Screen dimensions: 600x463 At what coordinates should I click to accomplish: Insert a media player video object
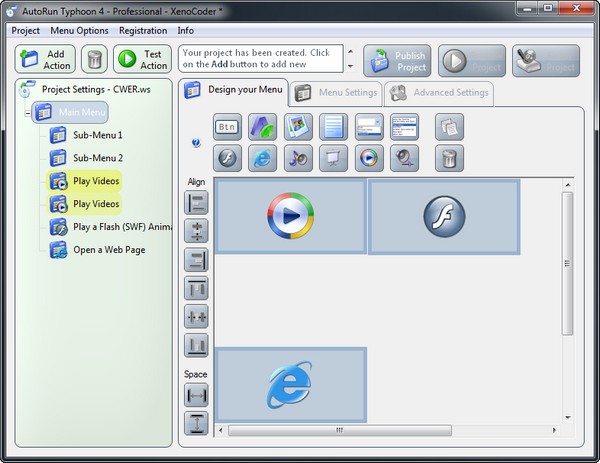[368, 157]
